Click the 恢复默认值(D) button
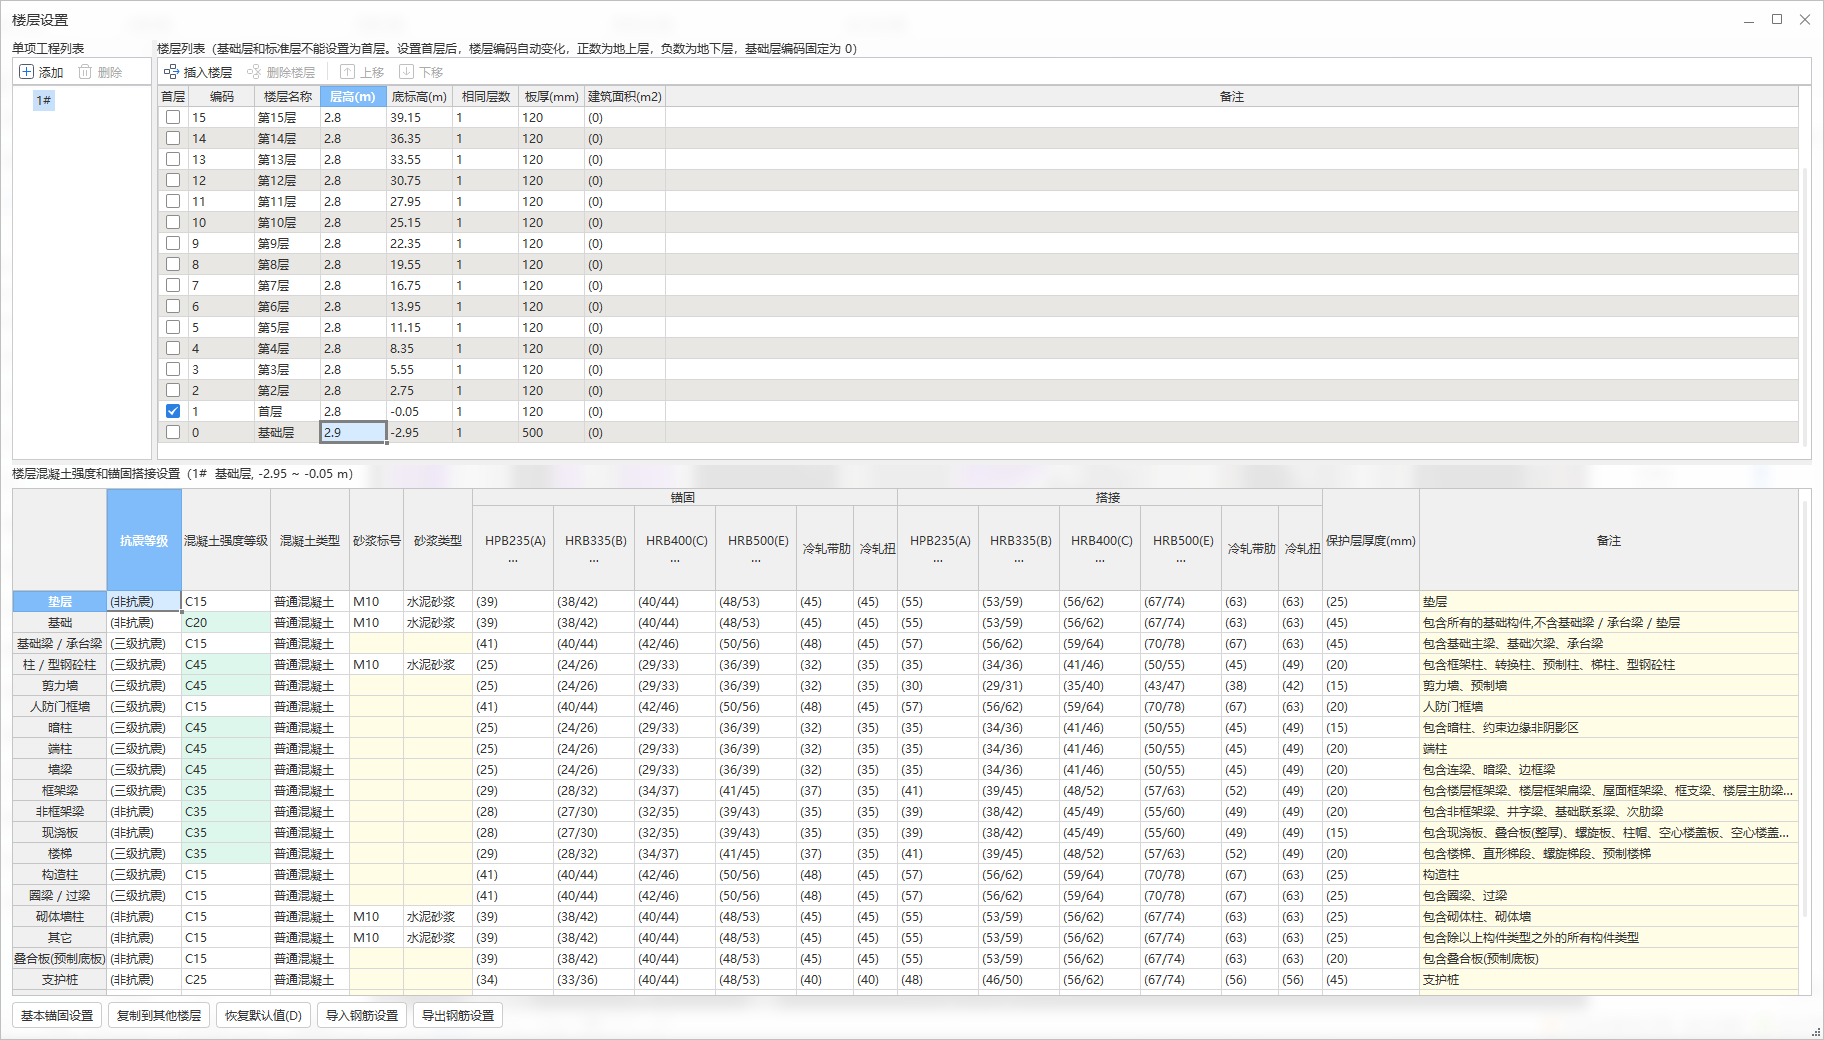The width and height of the screenshot is (1824, 1040). click(263, 1015)
